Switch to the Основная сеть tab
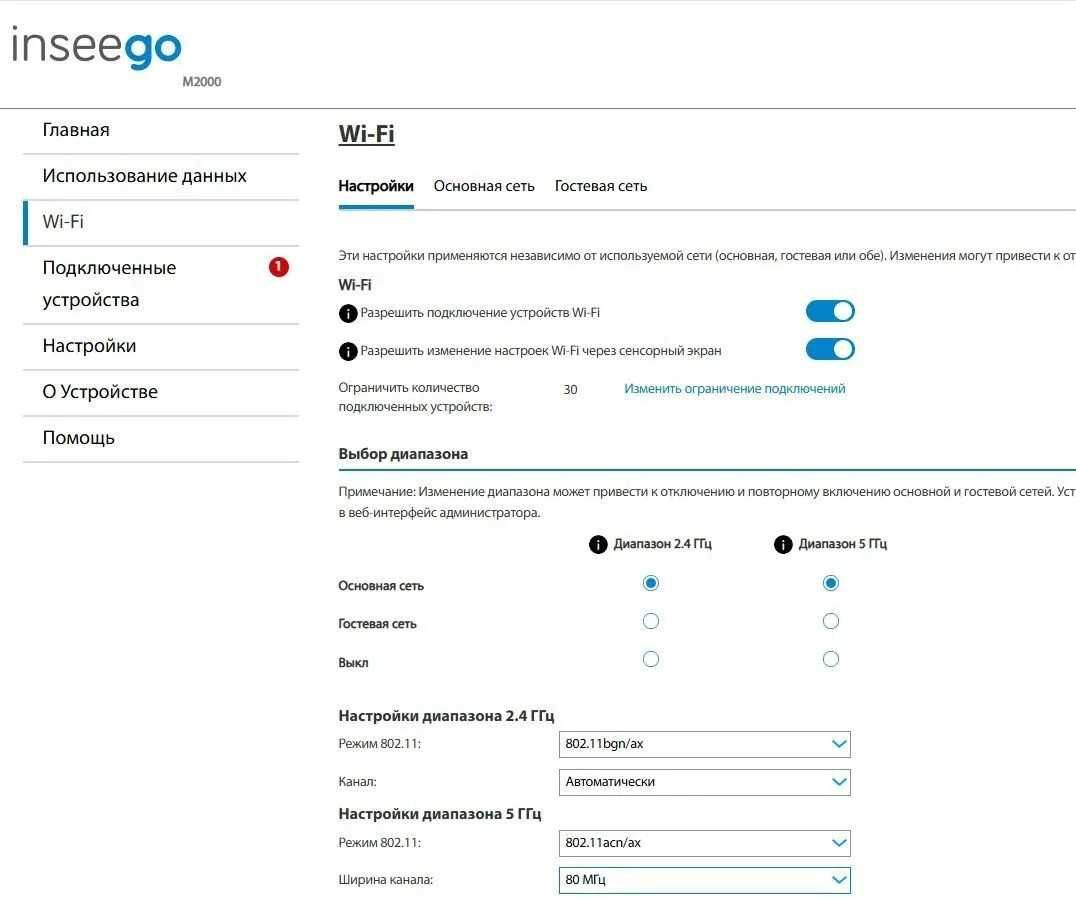 pyautogui.click(x=484, y=186)
